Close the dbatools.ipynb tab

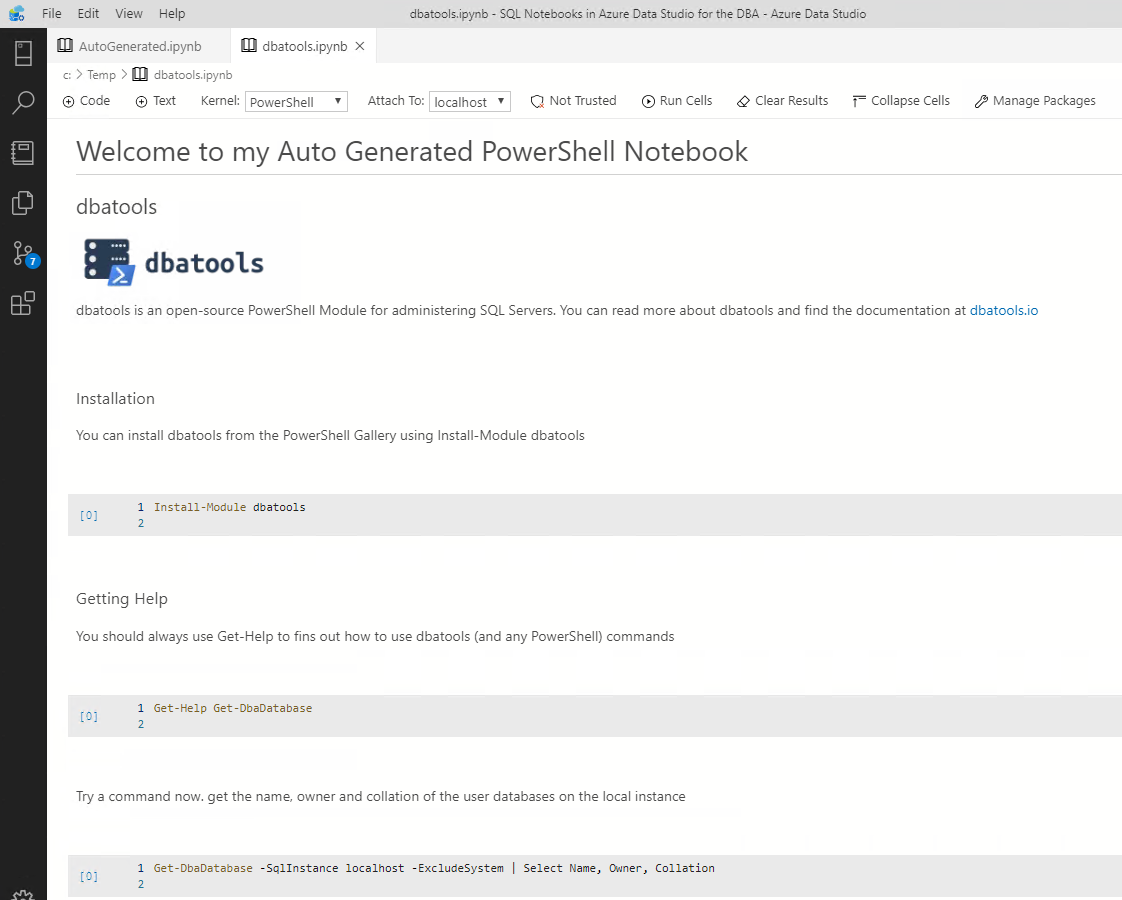pos(360,47)
